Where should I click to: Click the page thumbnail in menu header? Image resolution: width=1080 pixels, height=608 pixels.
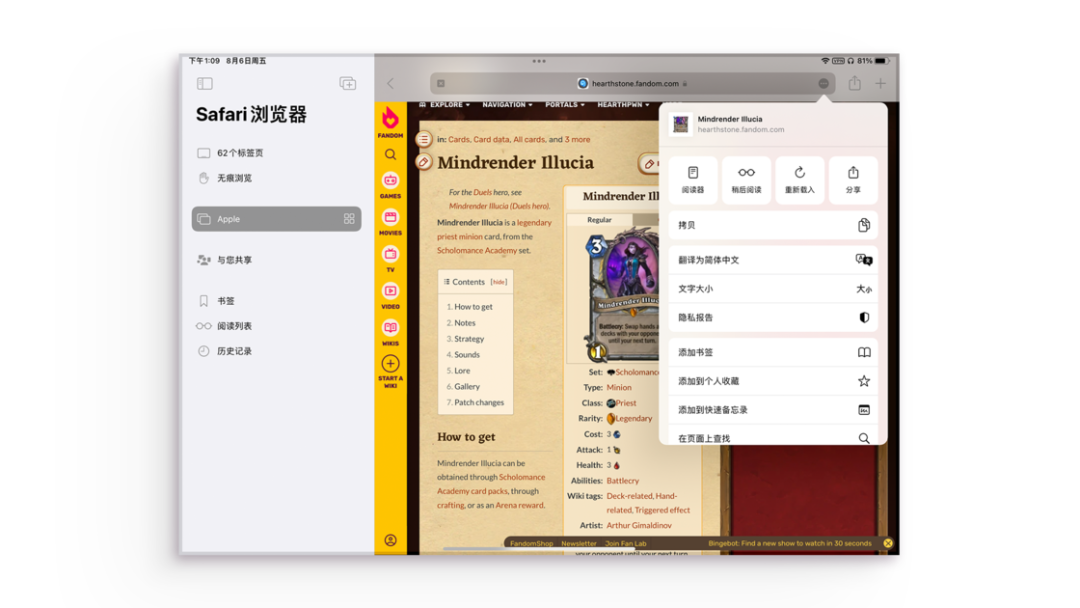(x=681, y=124)
